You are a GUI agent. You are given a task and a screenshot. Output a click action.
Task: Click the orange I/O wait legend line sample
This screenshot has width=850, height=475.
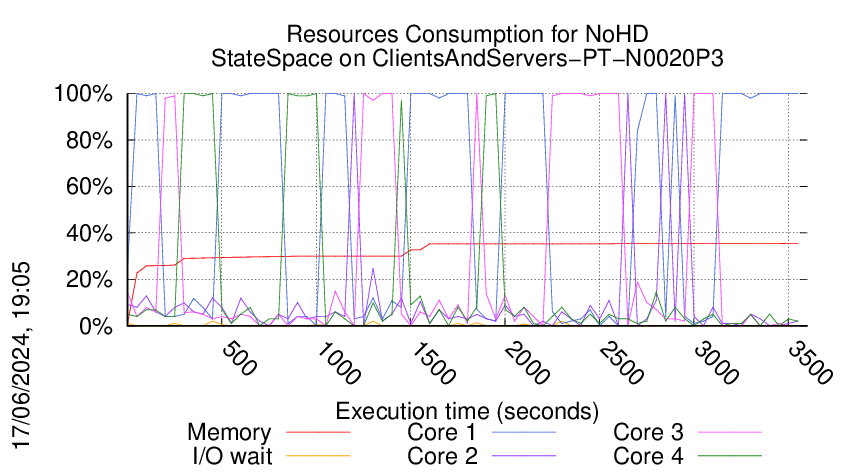tap(318, 456)
